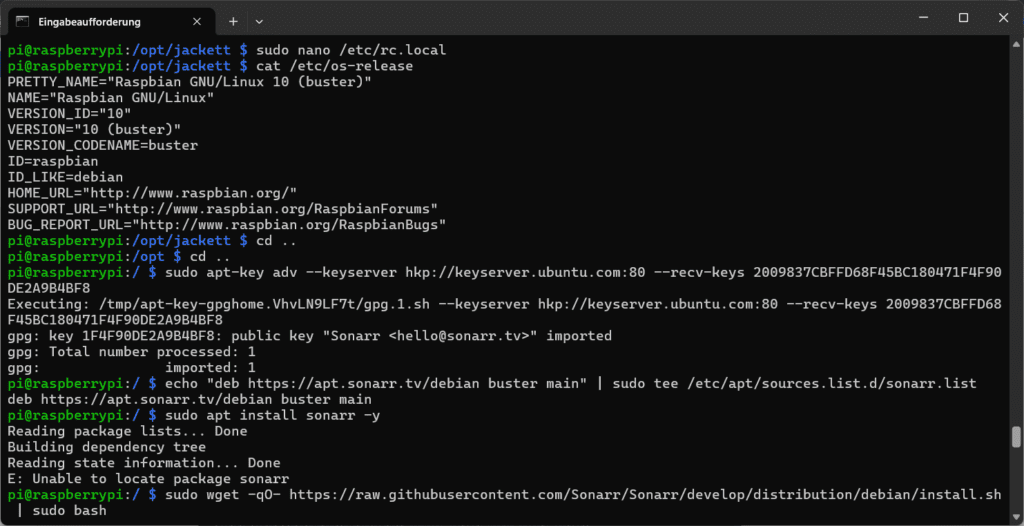This screenshot has height=526, width=1024.
Task: Click the vertical scrollbar thumb
Action: coord(1016,437)
